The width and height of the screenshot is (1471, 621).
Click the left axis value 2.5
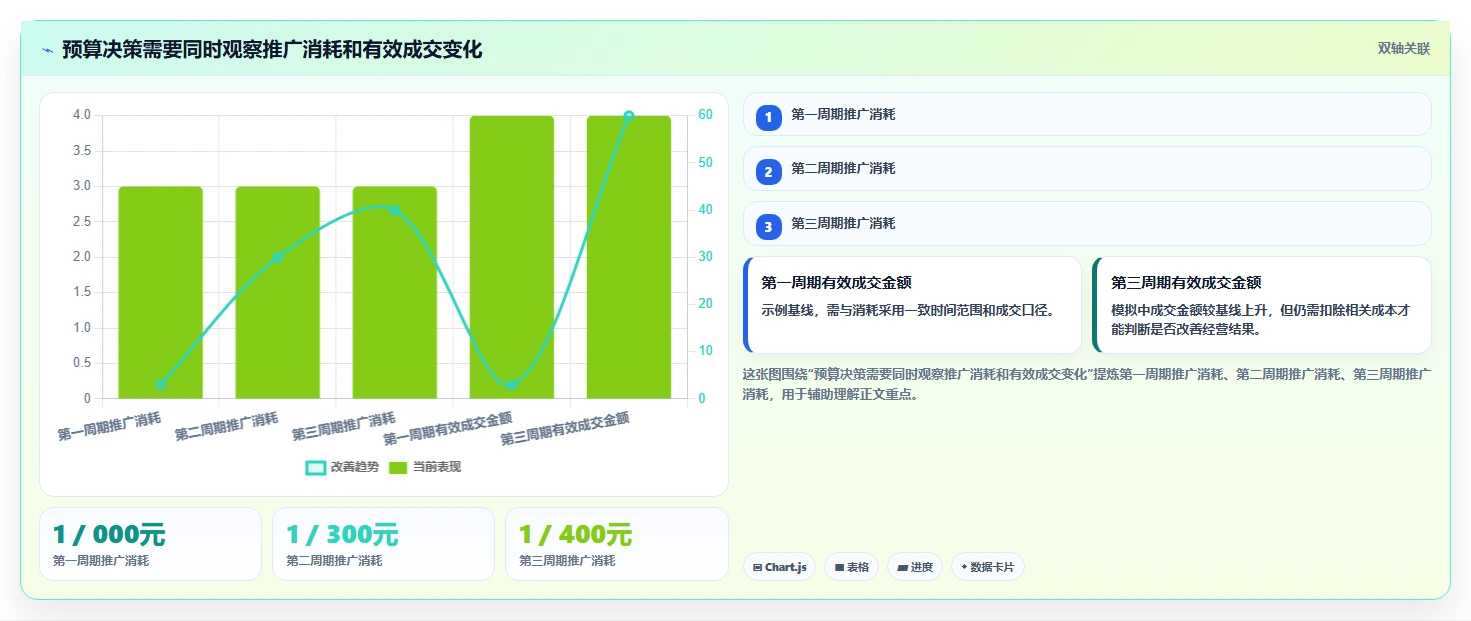click(x=82, y=221)
